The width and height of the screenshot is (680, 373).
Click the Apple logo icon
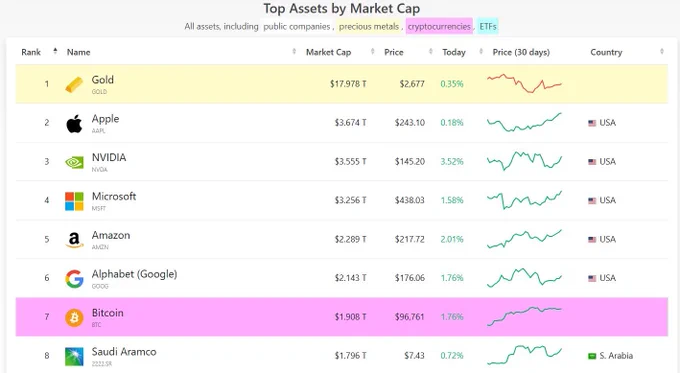[74, 124]
